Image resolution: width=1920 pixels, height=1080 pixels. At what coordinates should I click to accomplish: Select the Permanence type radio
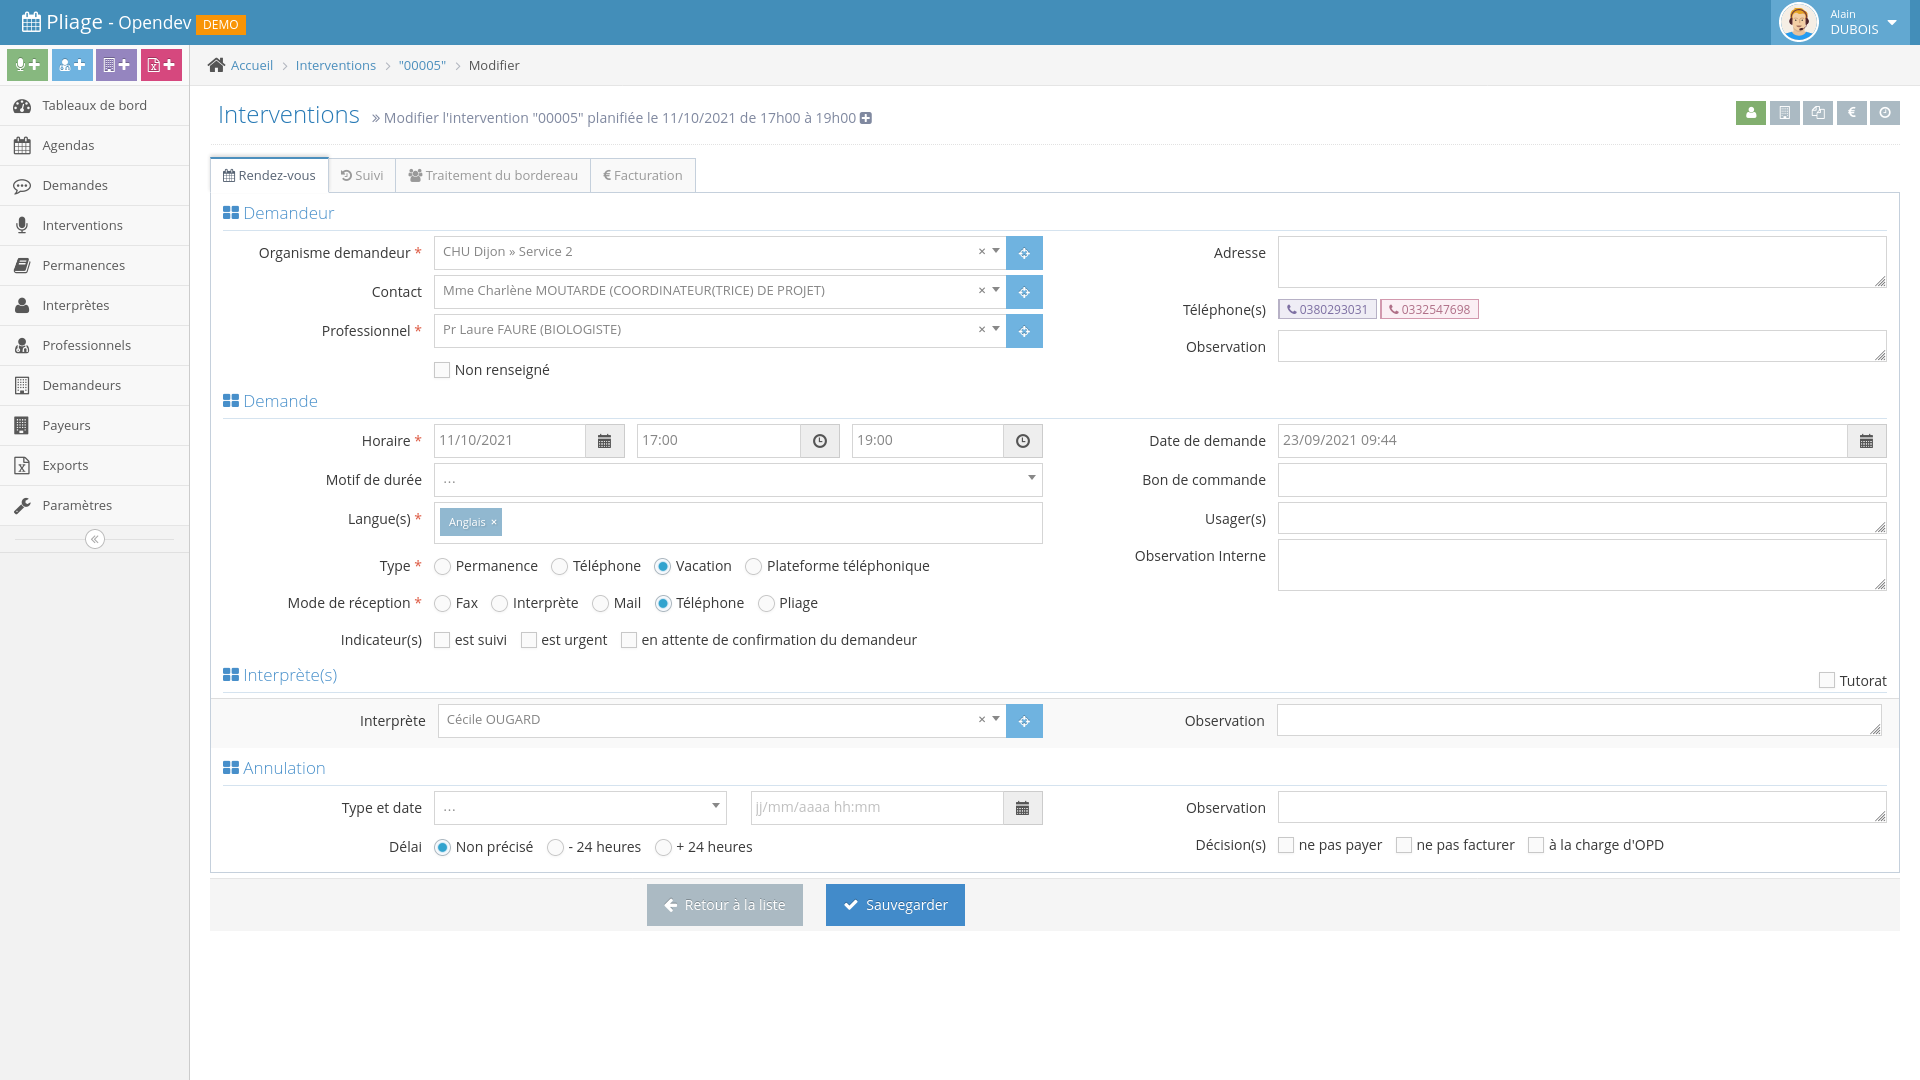click(442, 567)
